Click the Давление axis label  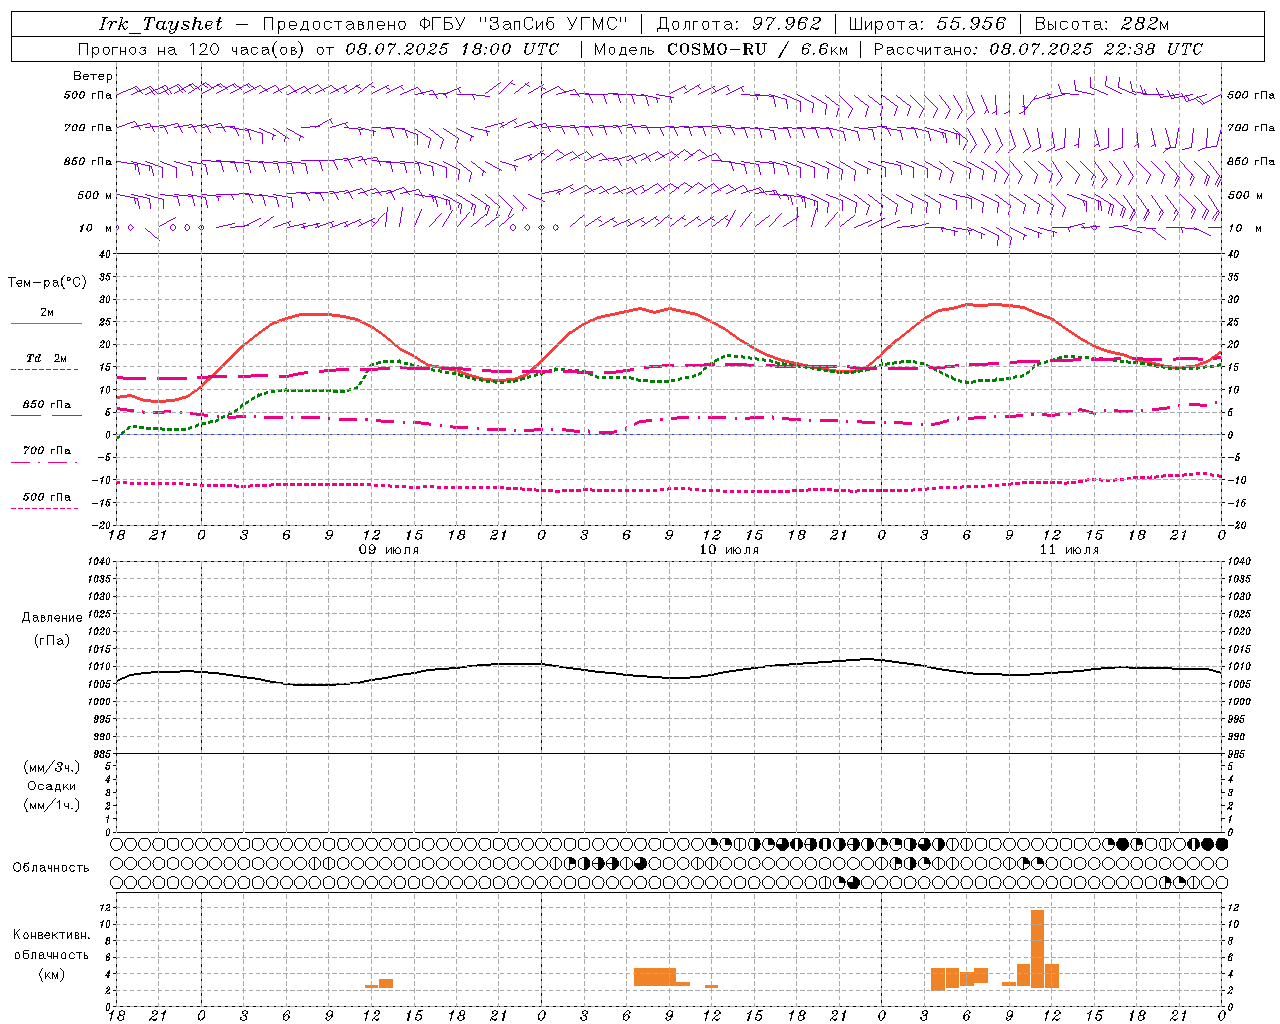[x=52, y=618]
